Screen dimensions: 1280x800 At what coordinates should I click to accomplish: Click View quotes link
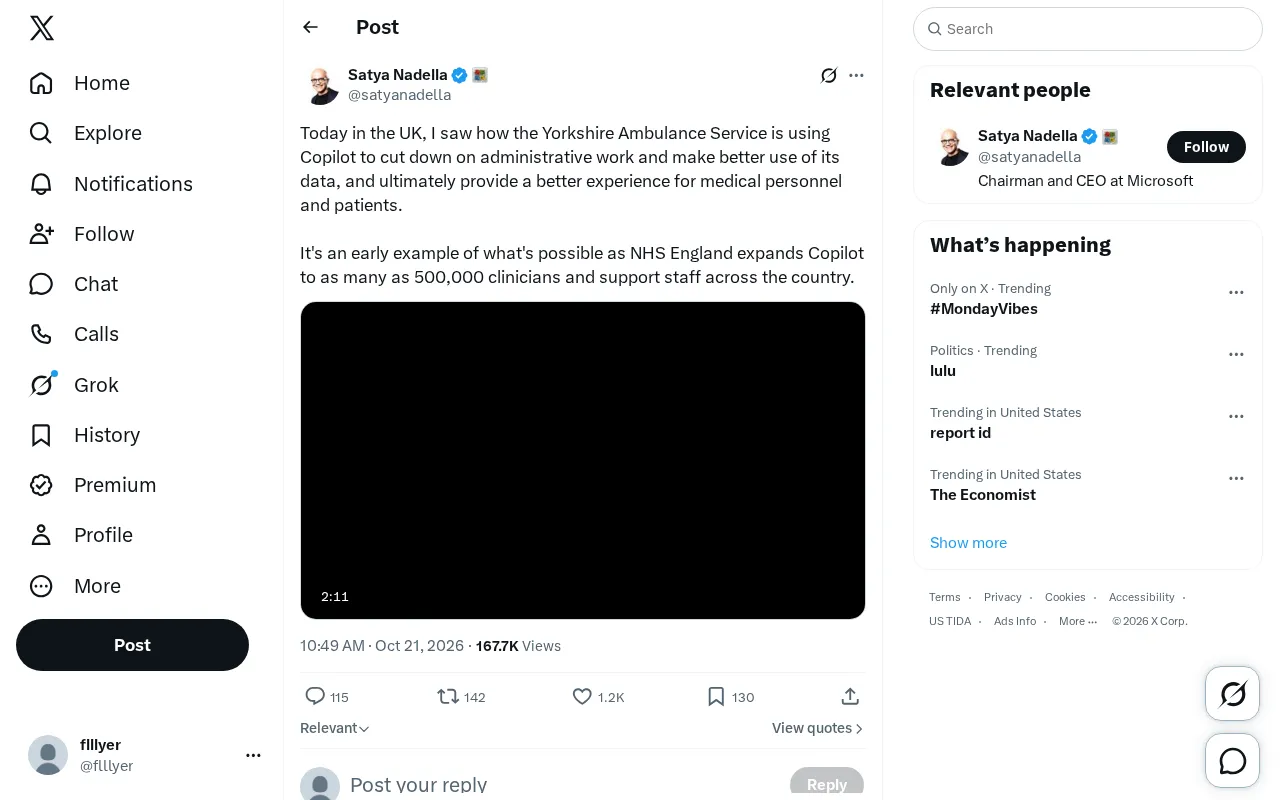coord(818,728)
